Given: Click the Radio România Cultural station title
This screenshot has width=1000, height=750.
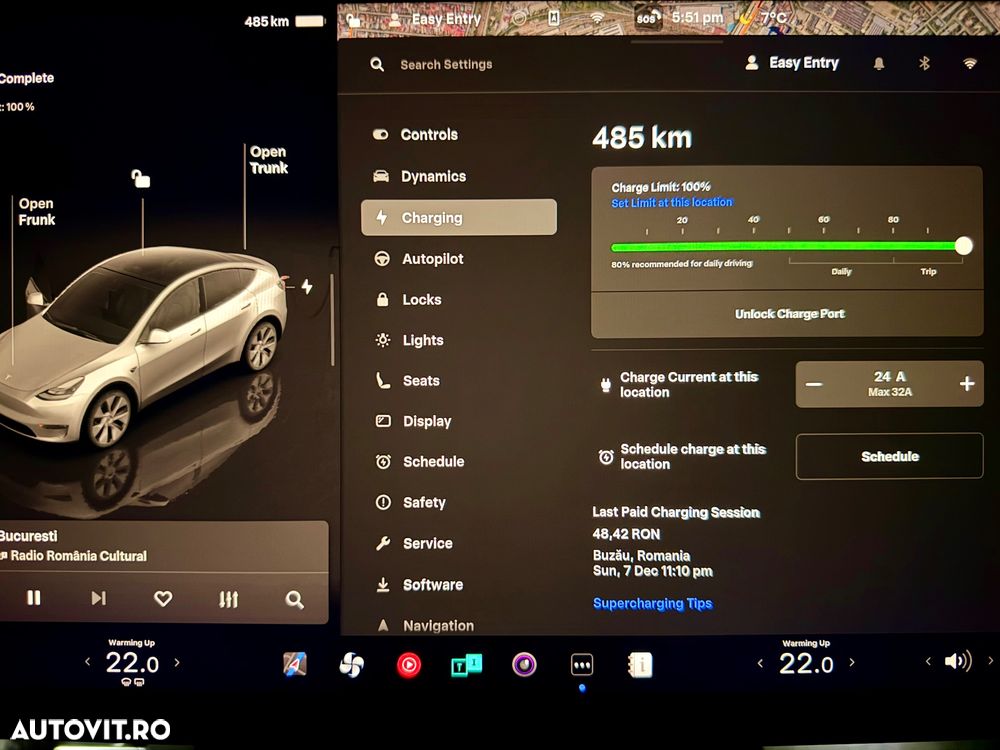Looking at the screenshot, I should point(78,555).
